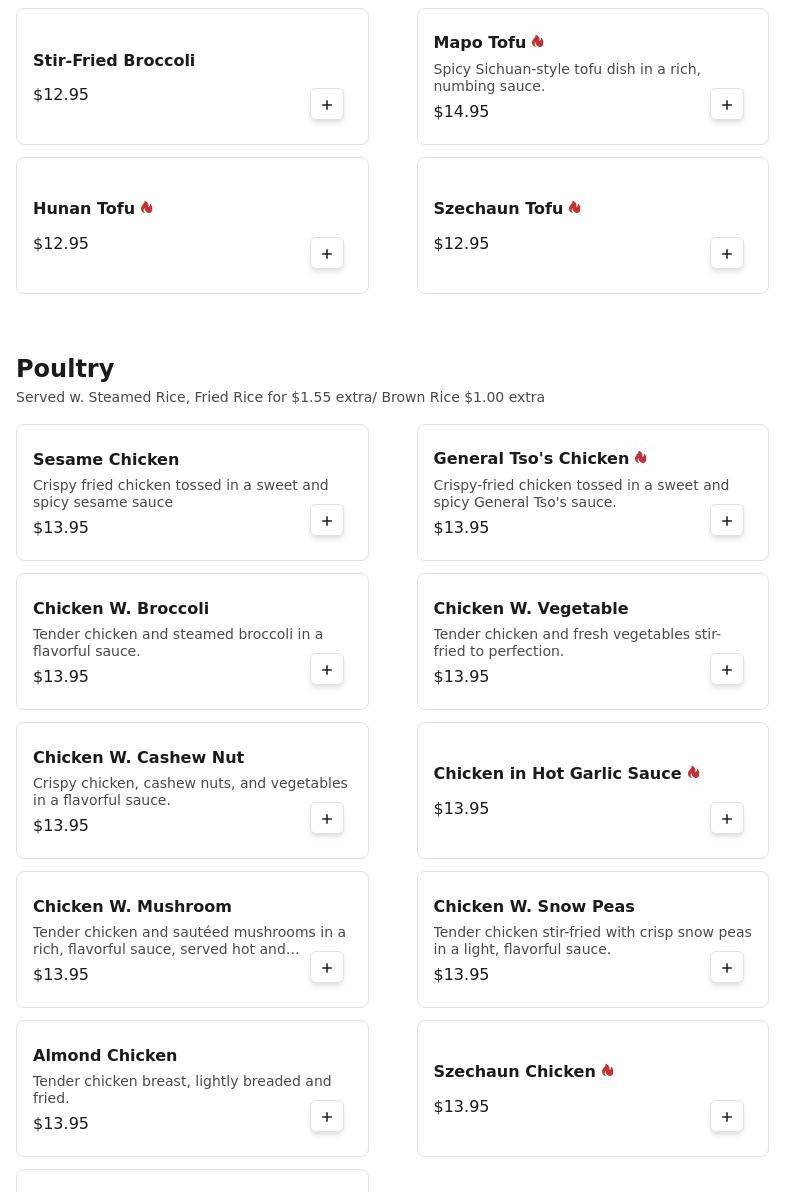Click plus icon for Hunan Tofu
785x1192 pixels.
tap(327, 254)
